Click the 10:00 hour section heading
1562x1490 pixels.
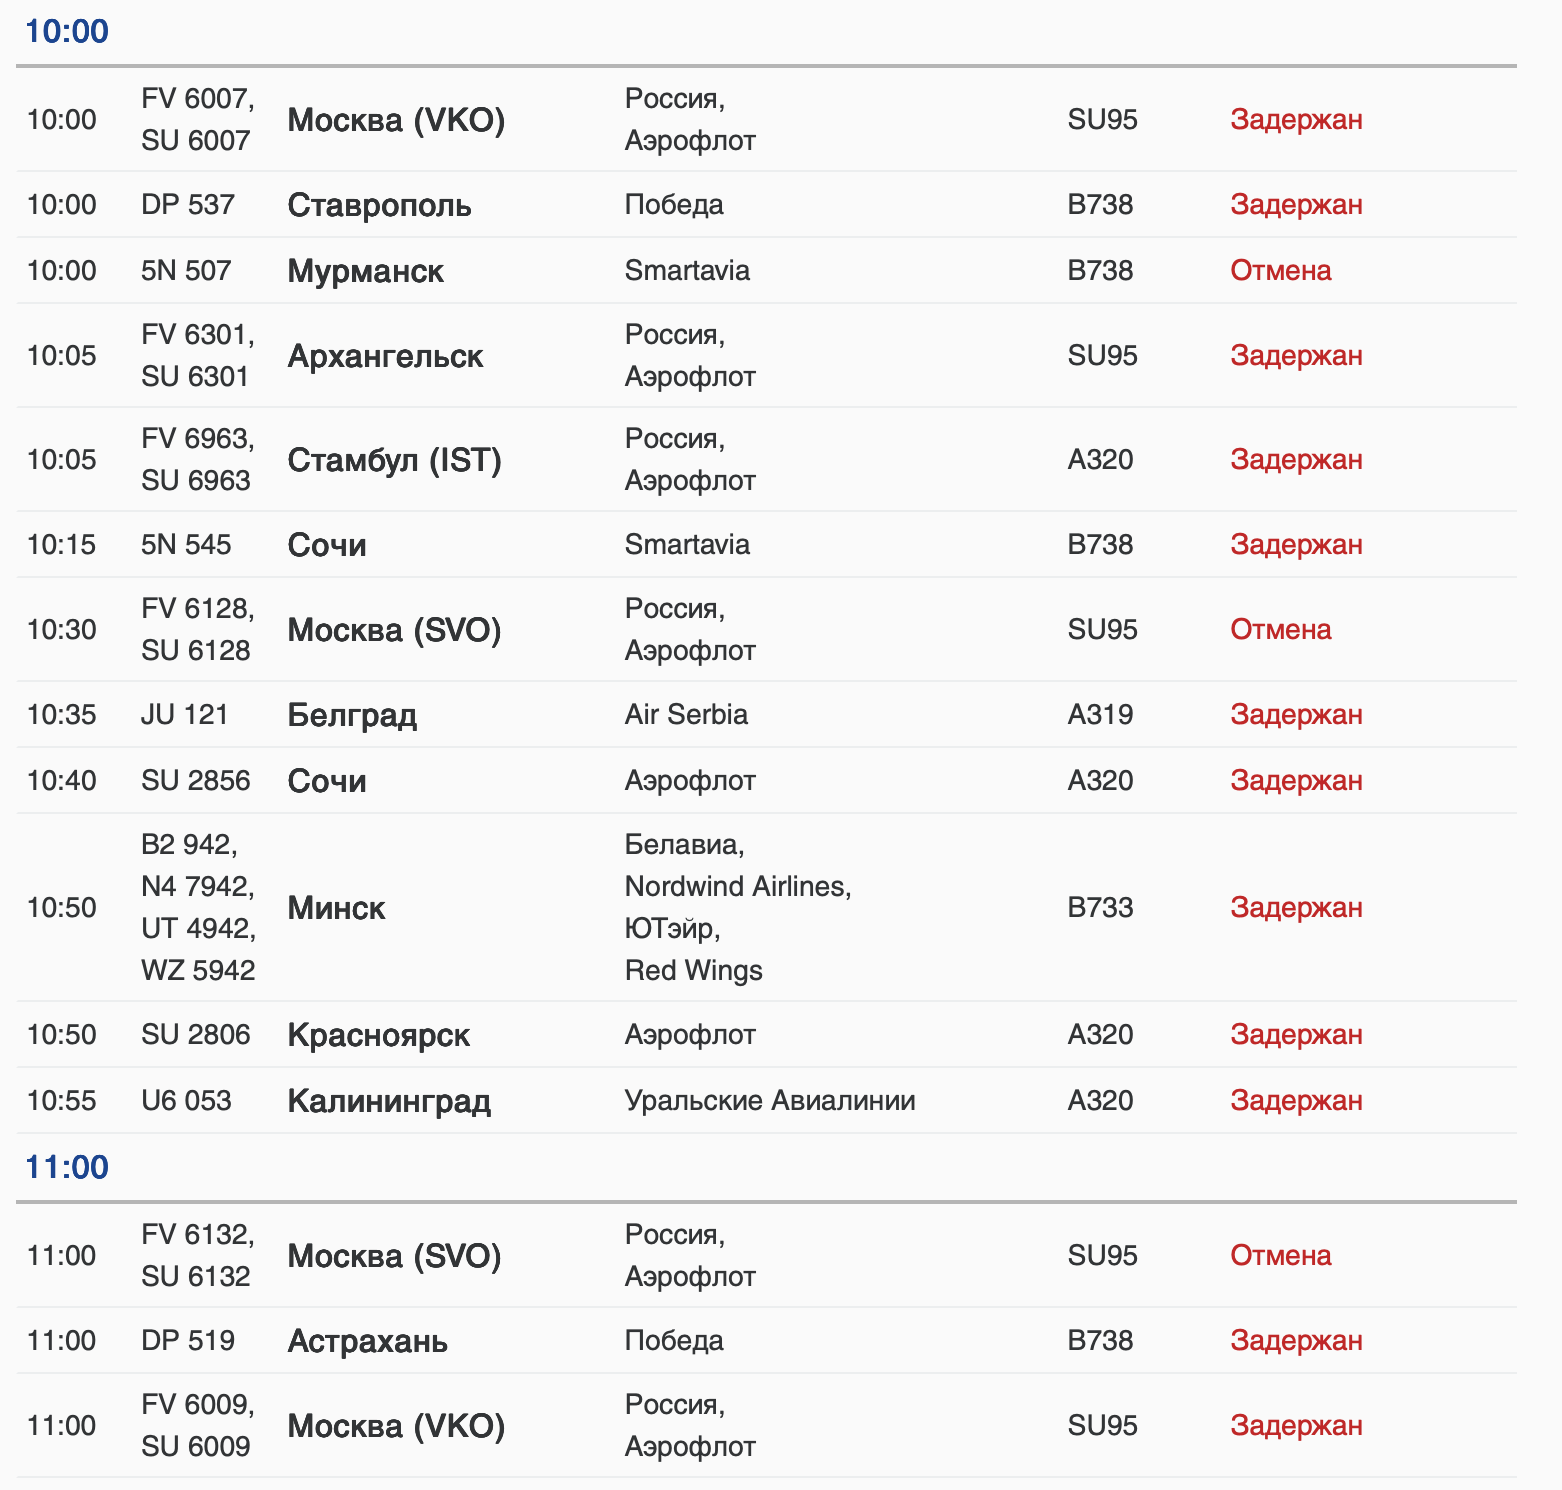66,31
